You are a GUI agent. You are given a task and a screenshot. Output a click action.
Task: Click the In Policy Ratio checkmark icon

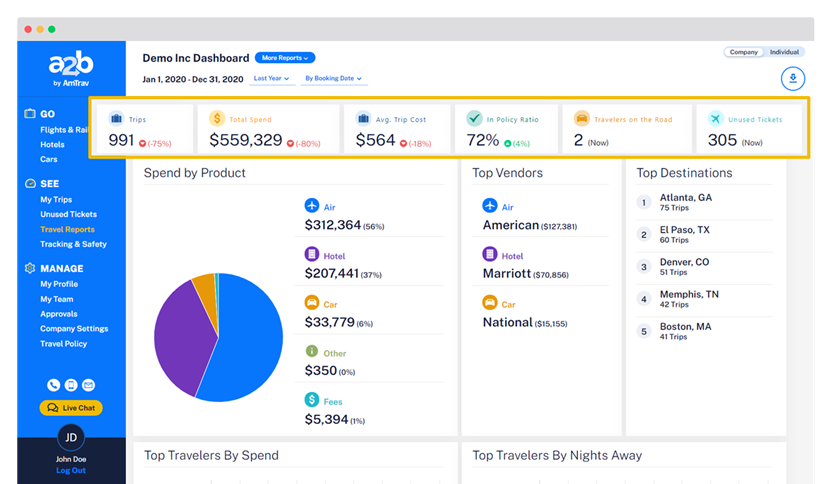pos(474,119)
